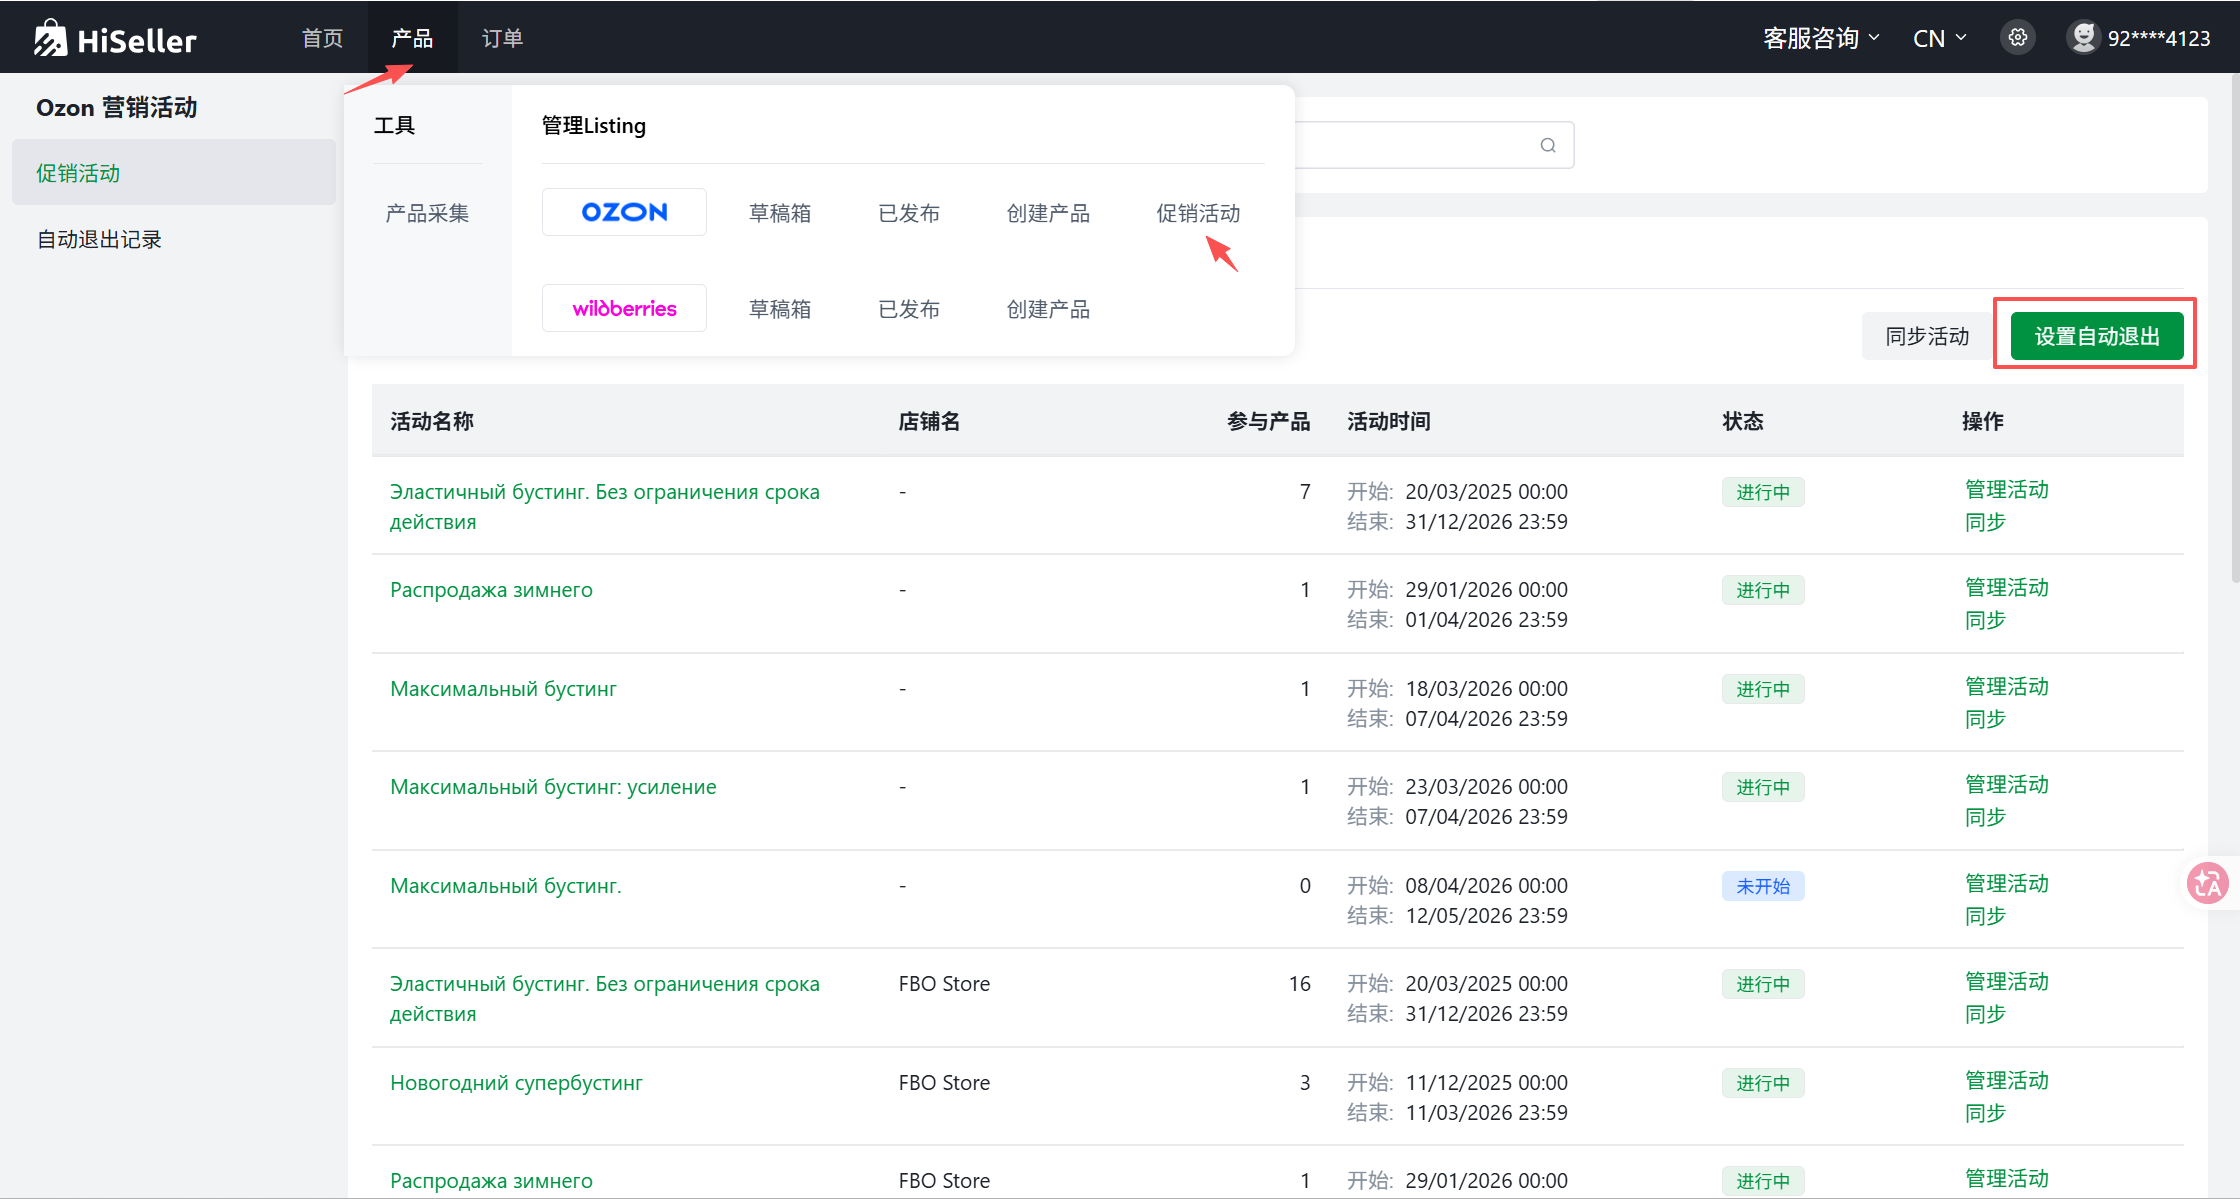The image size is (2240, 1199).
Task: Click the user avatar icon
Action: [x=2083, y=38]
